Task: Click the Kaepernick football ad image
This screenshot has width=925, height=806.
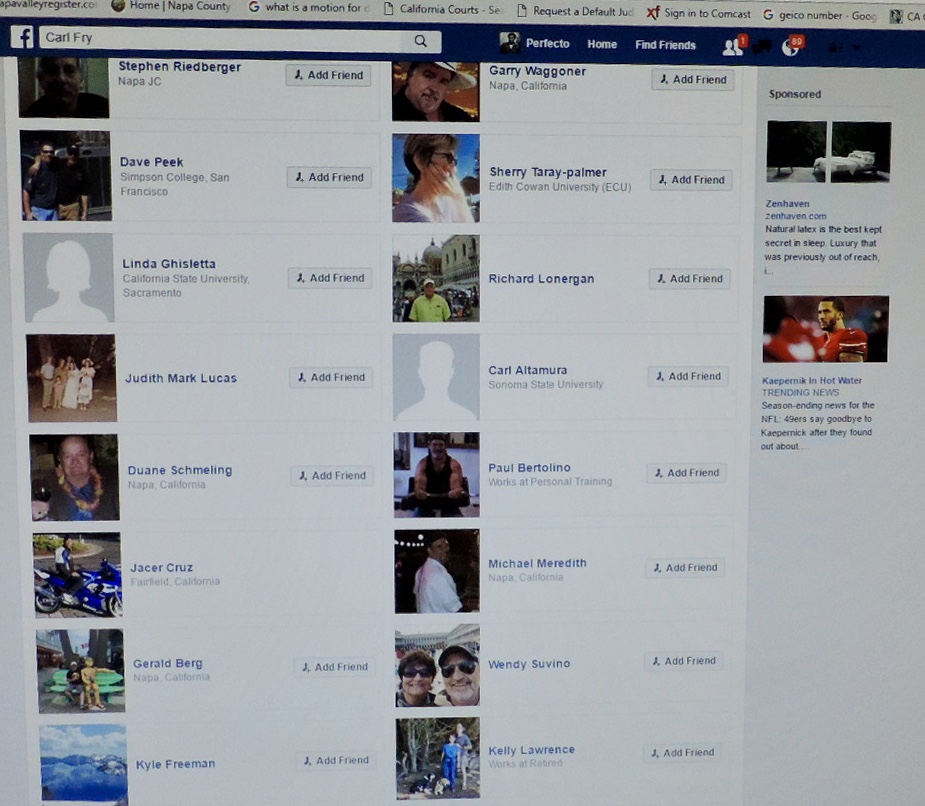Action: 825,329
